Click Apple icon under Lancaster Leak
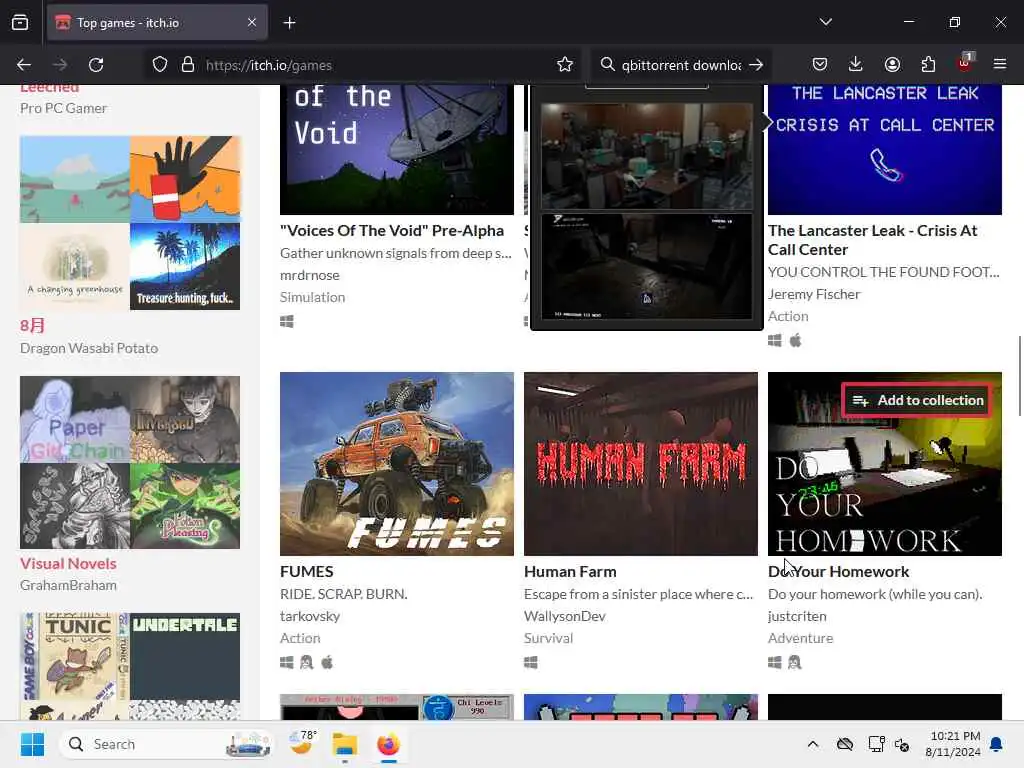Viewport: 1024px width, 768px height. [x=795, y=340]
